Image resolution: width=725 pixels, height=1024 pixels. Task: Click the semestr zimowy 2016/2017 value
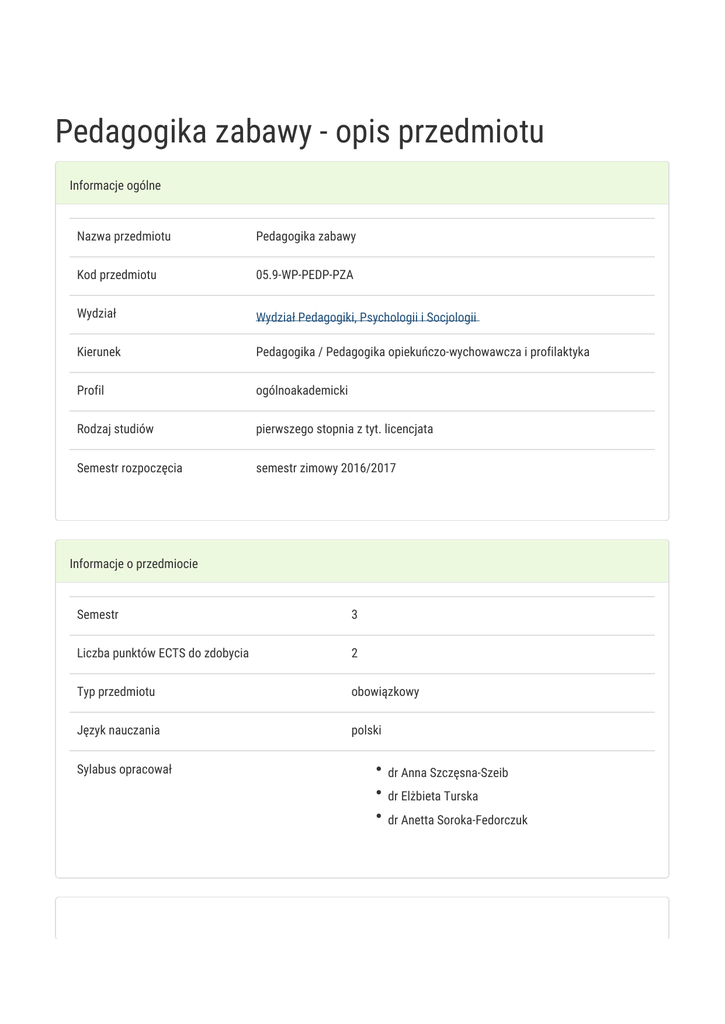pos(326,467)
